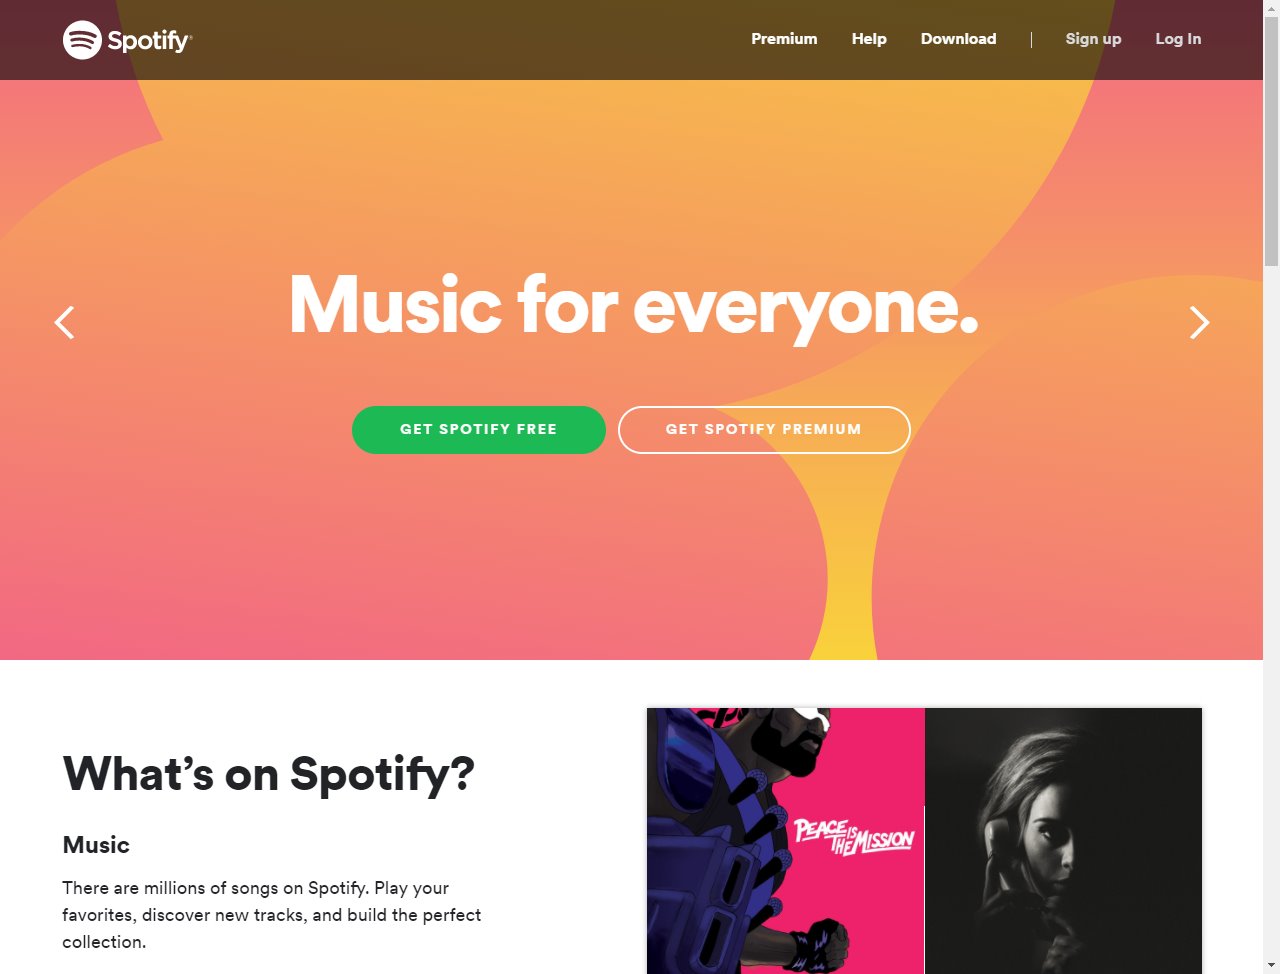
Task: Open the Help menu item
Action: point(869,39)
